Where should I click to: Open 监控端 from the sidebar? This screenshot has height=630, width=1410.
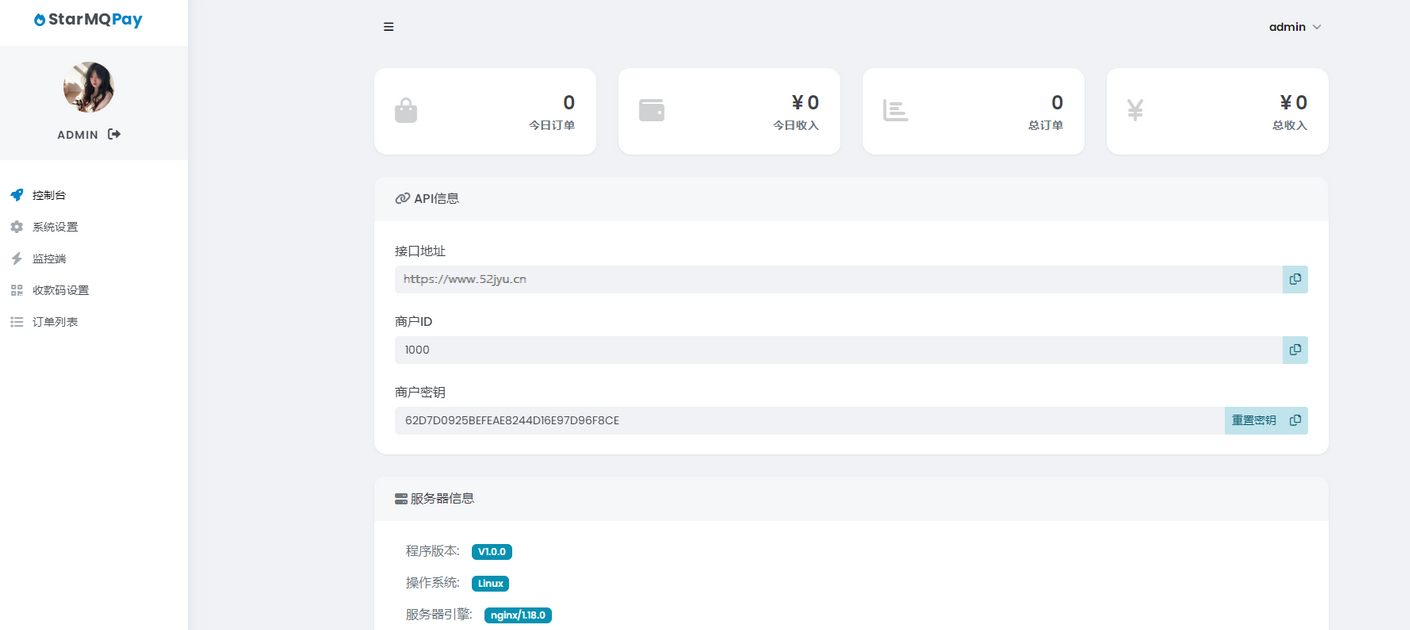click(49, 259)
